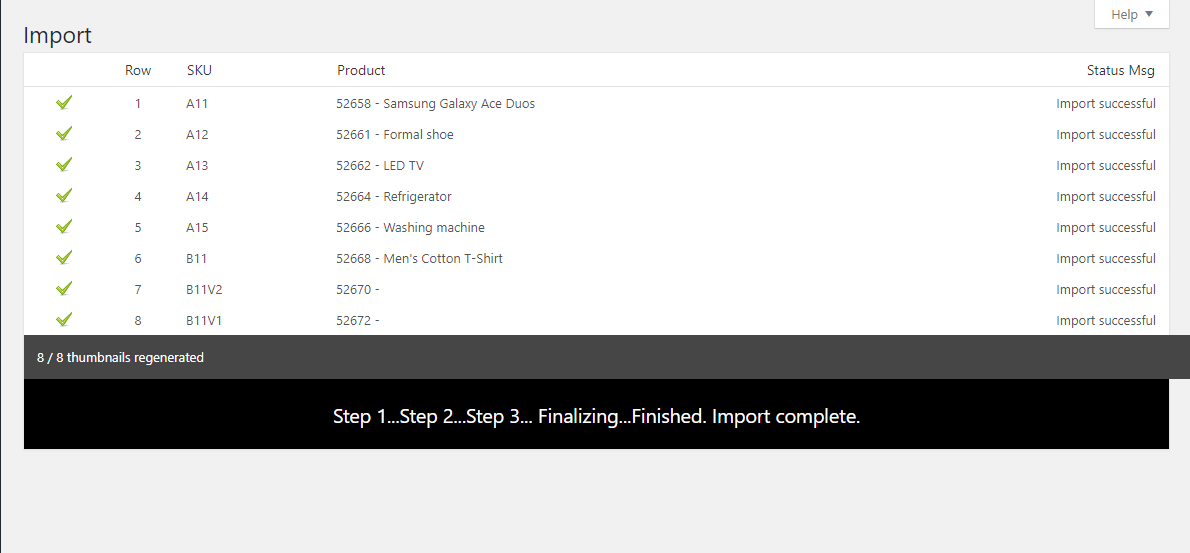
Task: Click the success checkmark for SKU B11V2
Action: [65, 289]
